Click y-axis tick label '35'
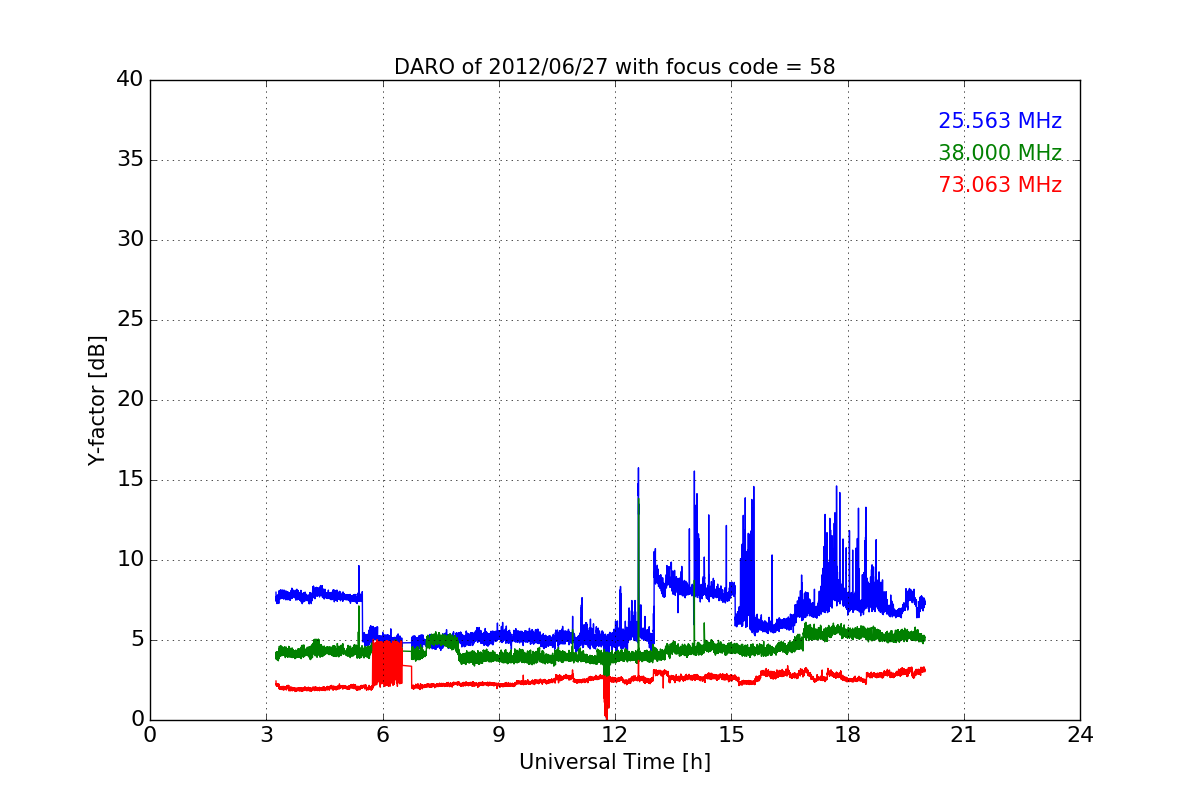1200x800 pixels. [130, 160]
